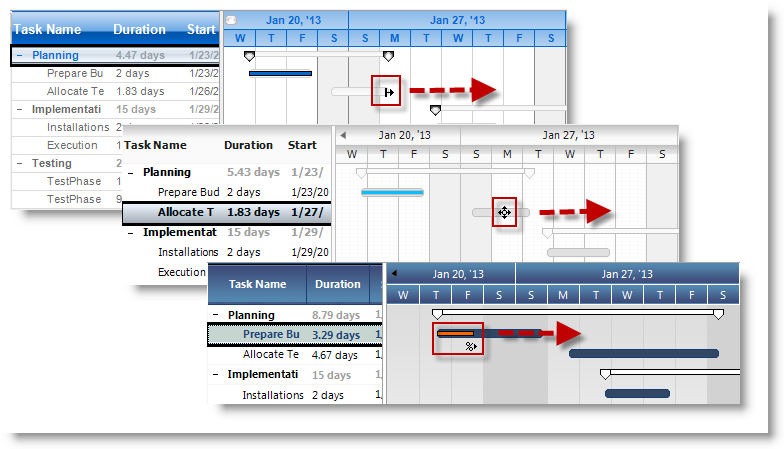Click the M day header in the top blue Gantt
The height and width of the screenshot is (449, 784).
click(x=394, y=38)
